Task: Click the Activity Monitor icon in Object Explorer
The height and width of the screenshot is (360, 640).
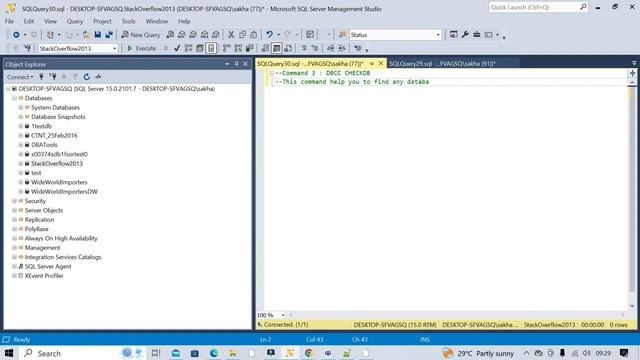Action: 98,77
